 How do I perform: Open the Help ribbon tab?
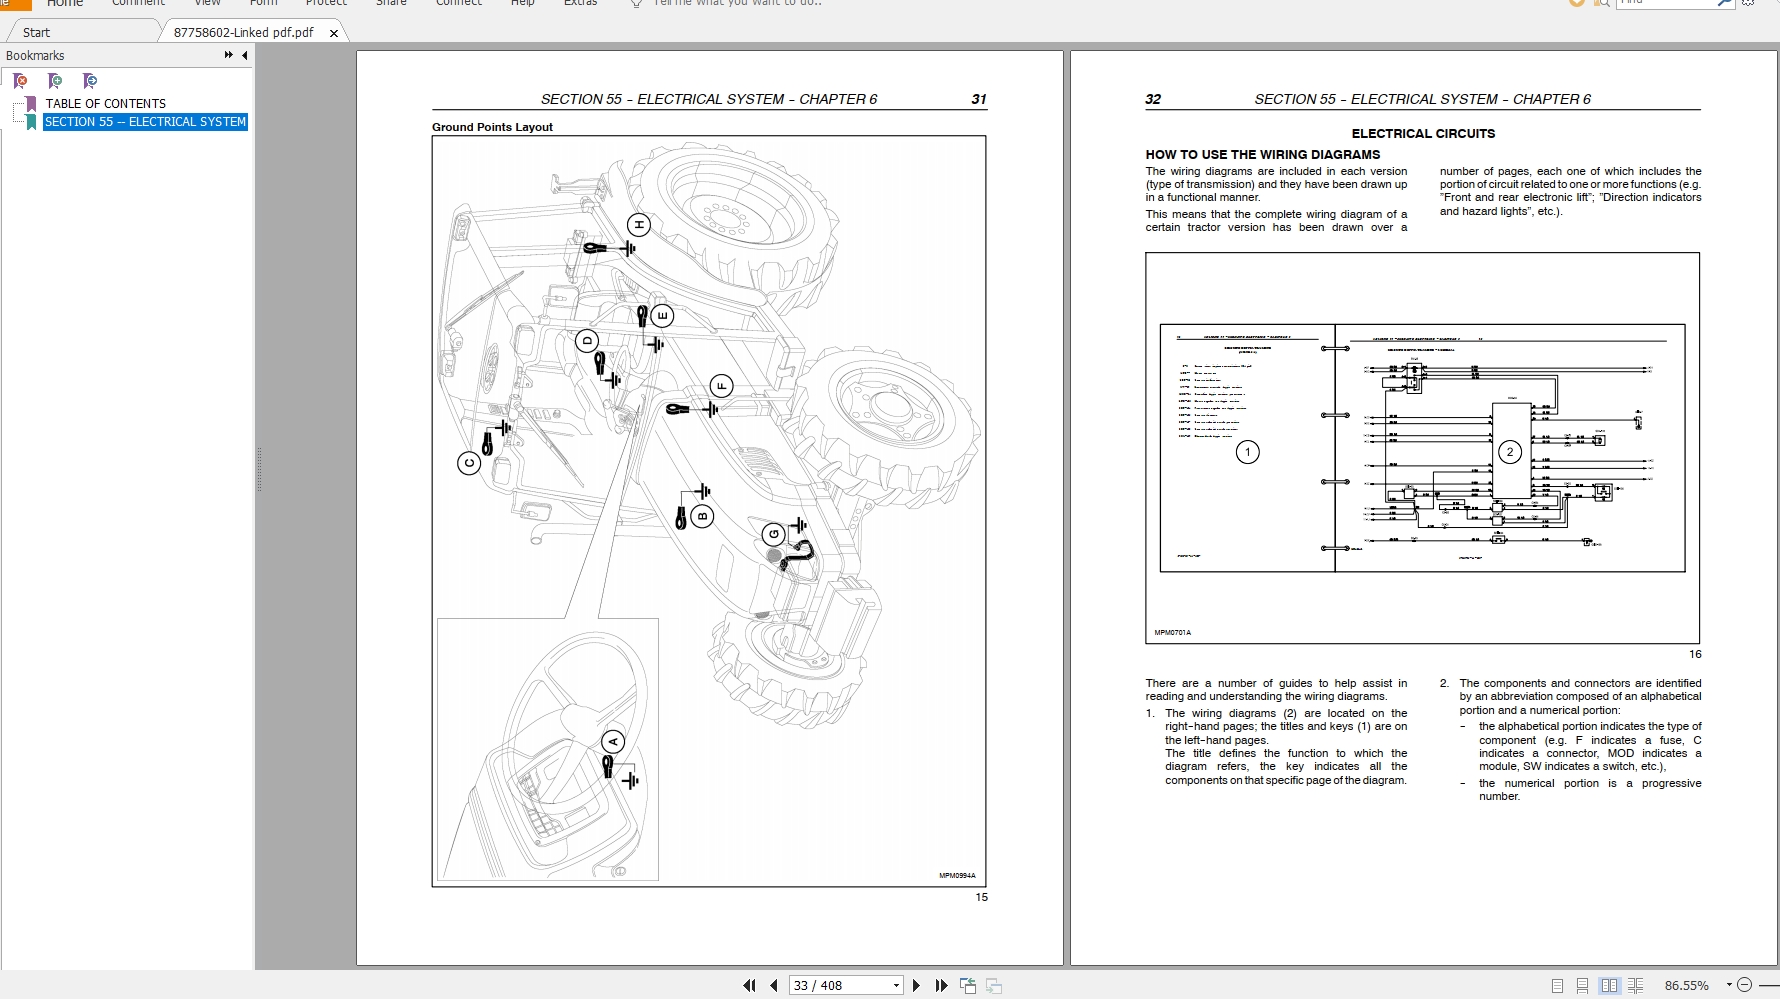[x=522, y=3]
